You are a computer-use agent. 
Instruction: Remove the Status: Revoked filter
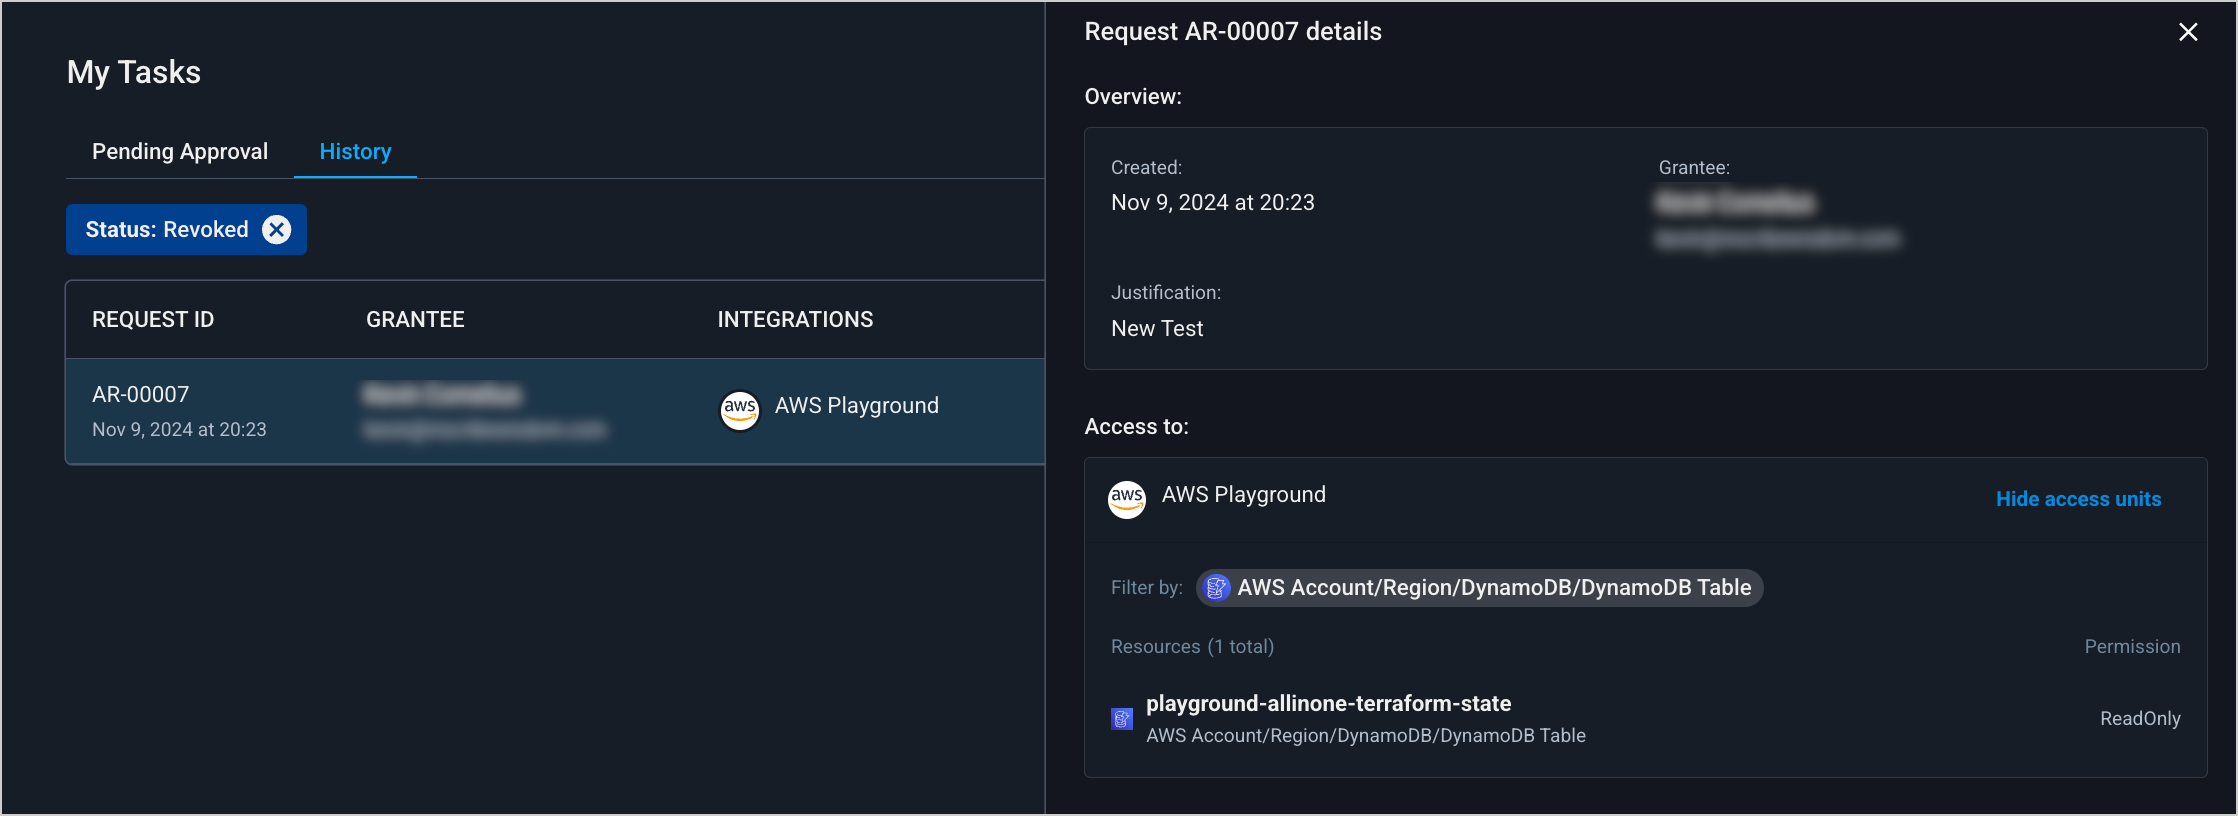pos(276,230)
